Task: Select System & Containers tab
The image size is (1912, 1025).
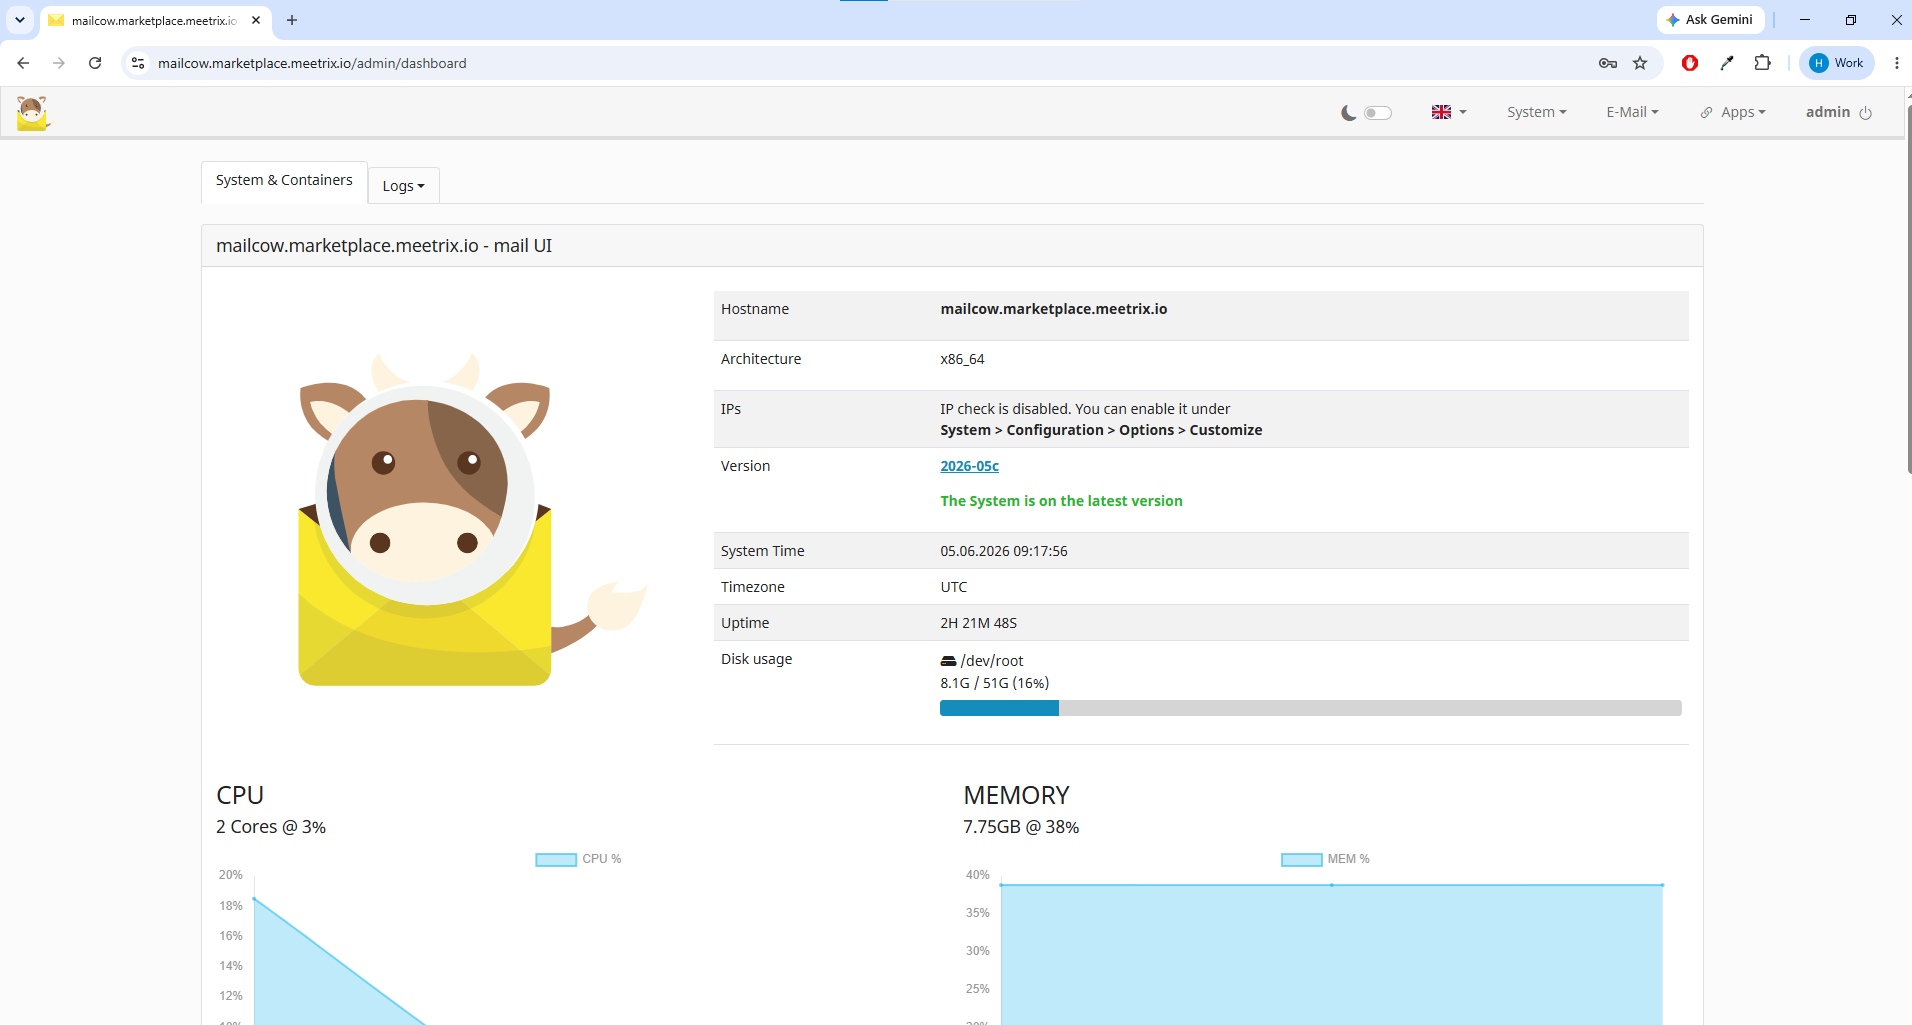Action: [x=284, y=181]
